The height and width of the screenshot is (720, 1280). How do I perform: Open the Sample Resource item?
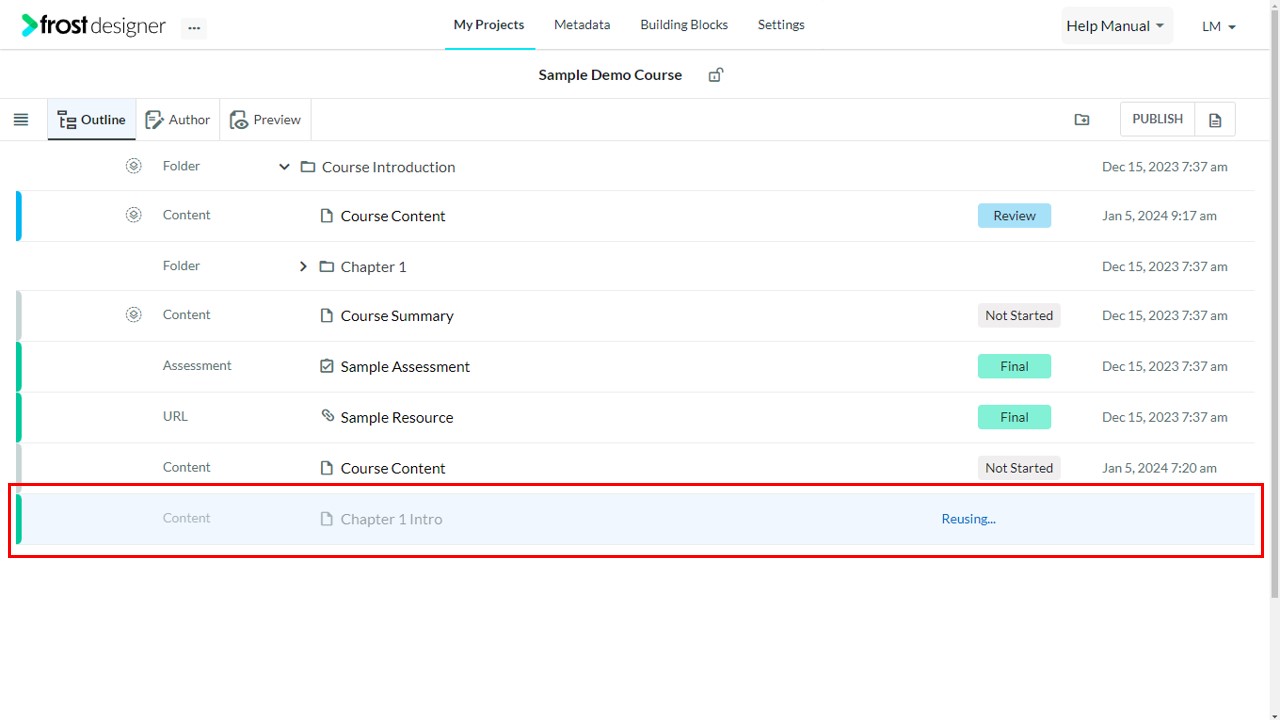[397, 418]
